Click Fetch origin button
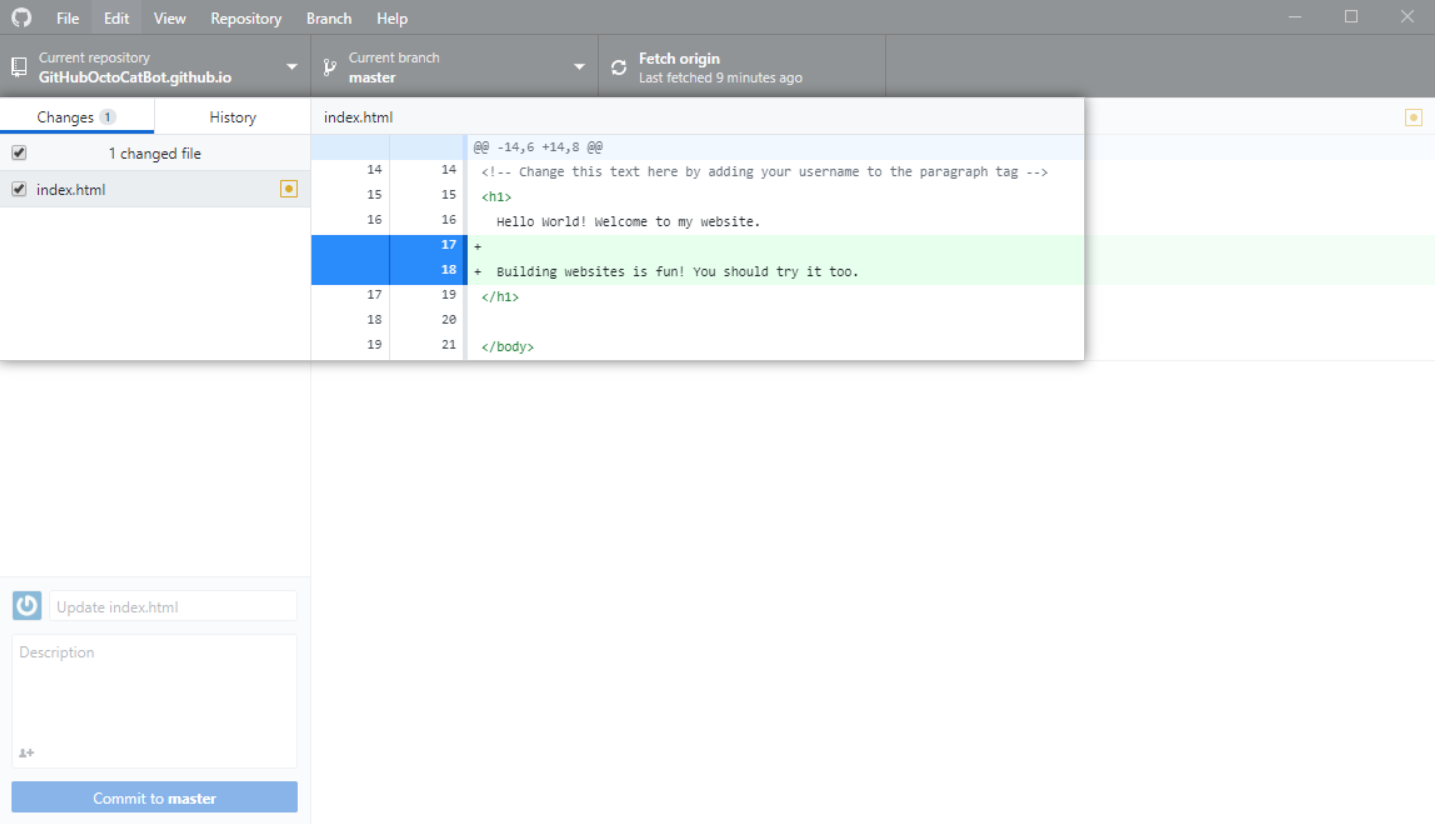 (742, 67)
